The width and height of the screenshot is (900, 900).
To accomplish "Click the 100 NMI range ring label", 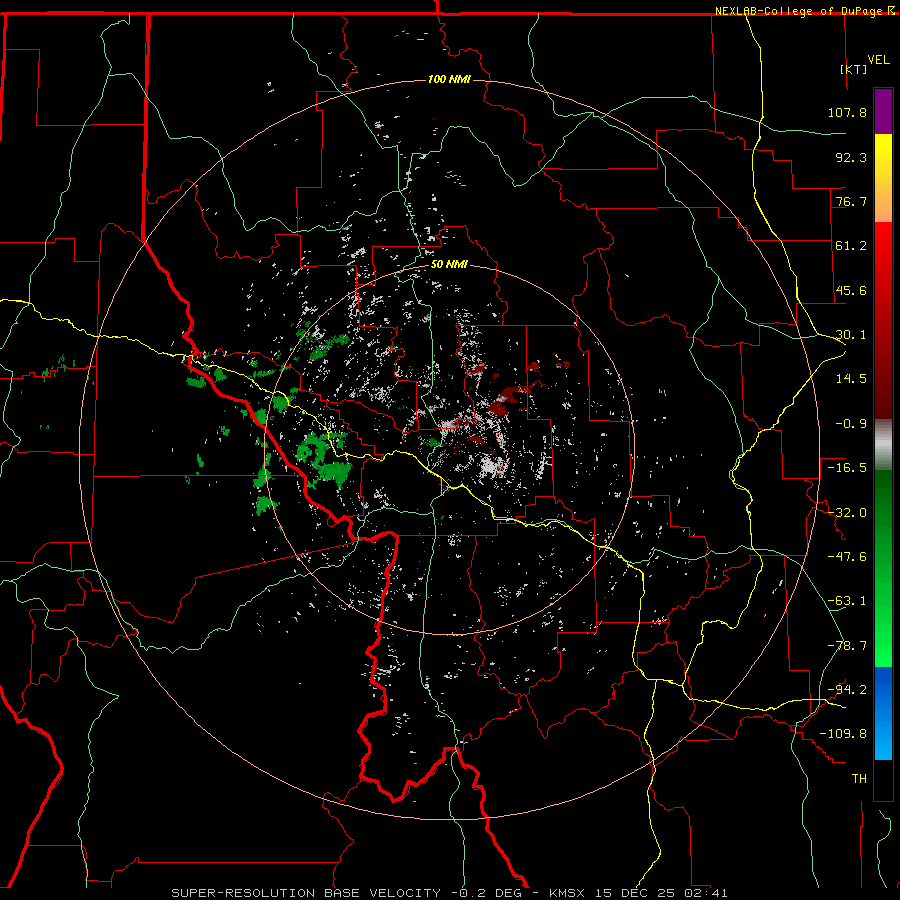I will tap(449, 79).
